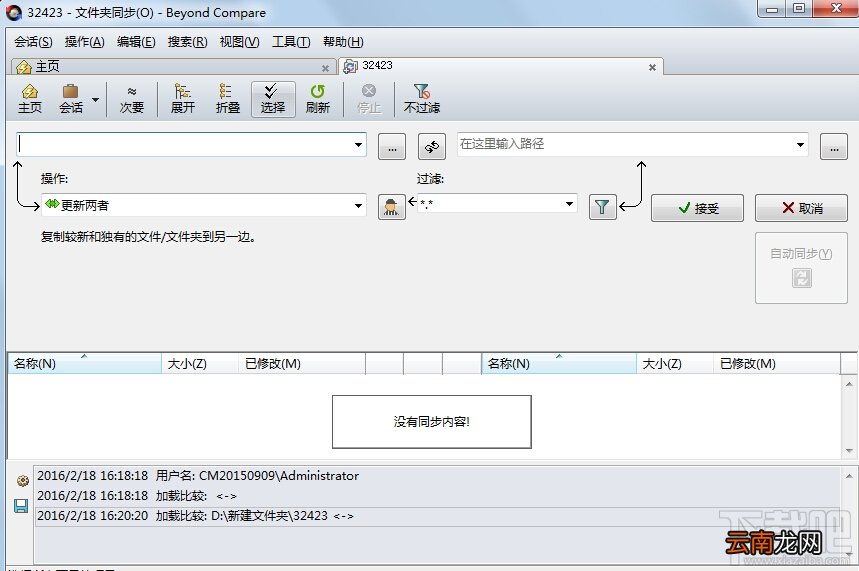Open the 工具(T) menu
The height and width of the screenshot is (571, 859).
click(x=291, y=42)
